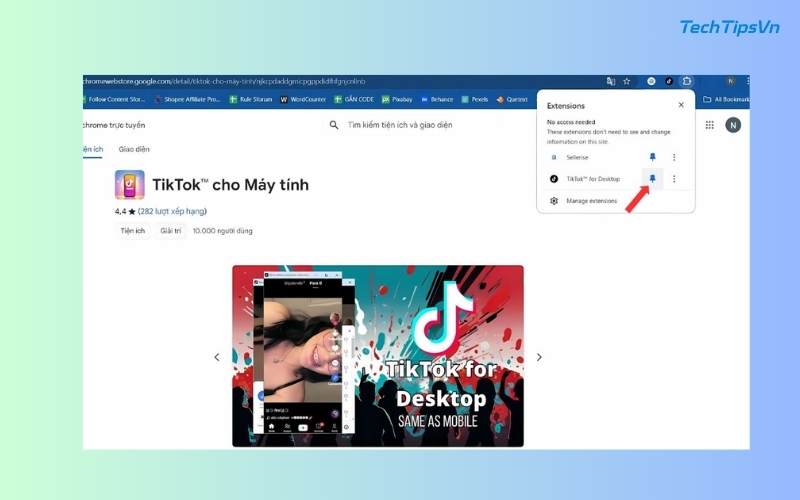Open Shopee Affiliate Pro... bookmark

[187, 99]
